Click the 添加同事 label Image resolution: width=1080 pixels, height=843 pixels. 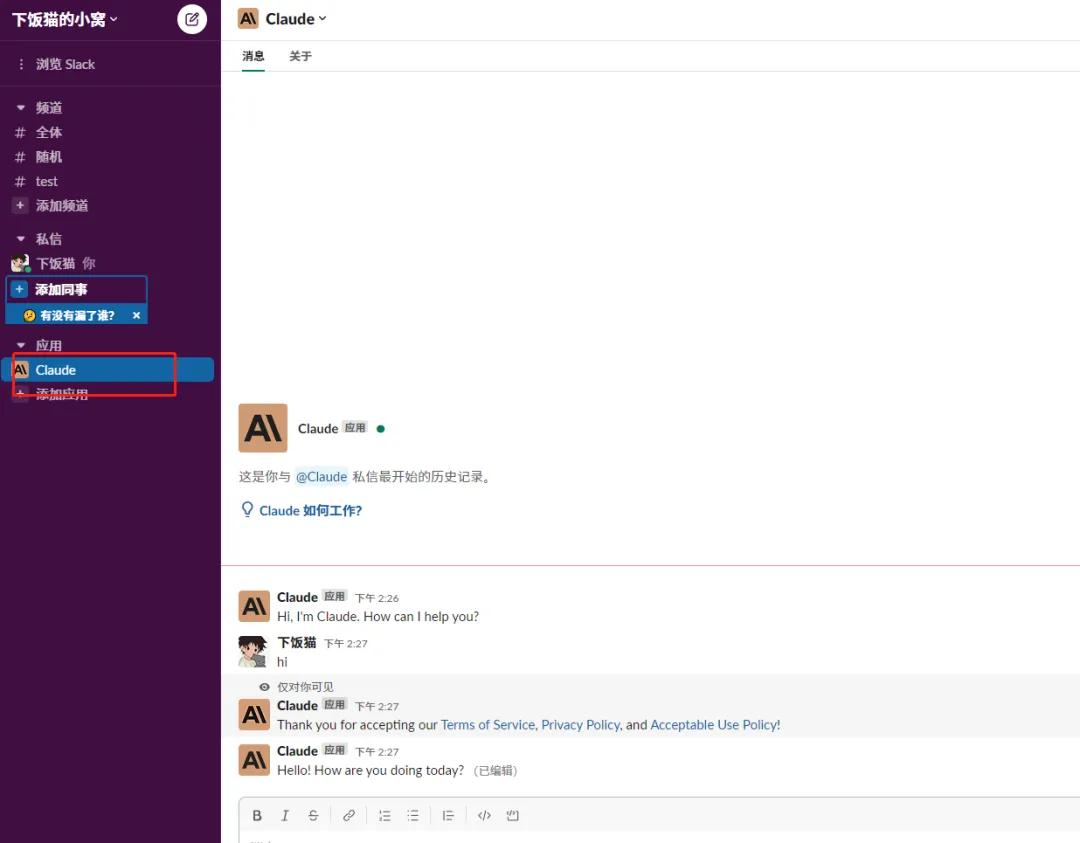tap(61, 289)
